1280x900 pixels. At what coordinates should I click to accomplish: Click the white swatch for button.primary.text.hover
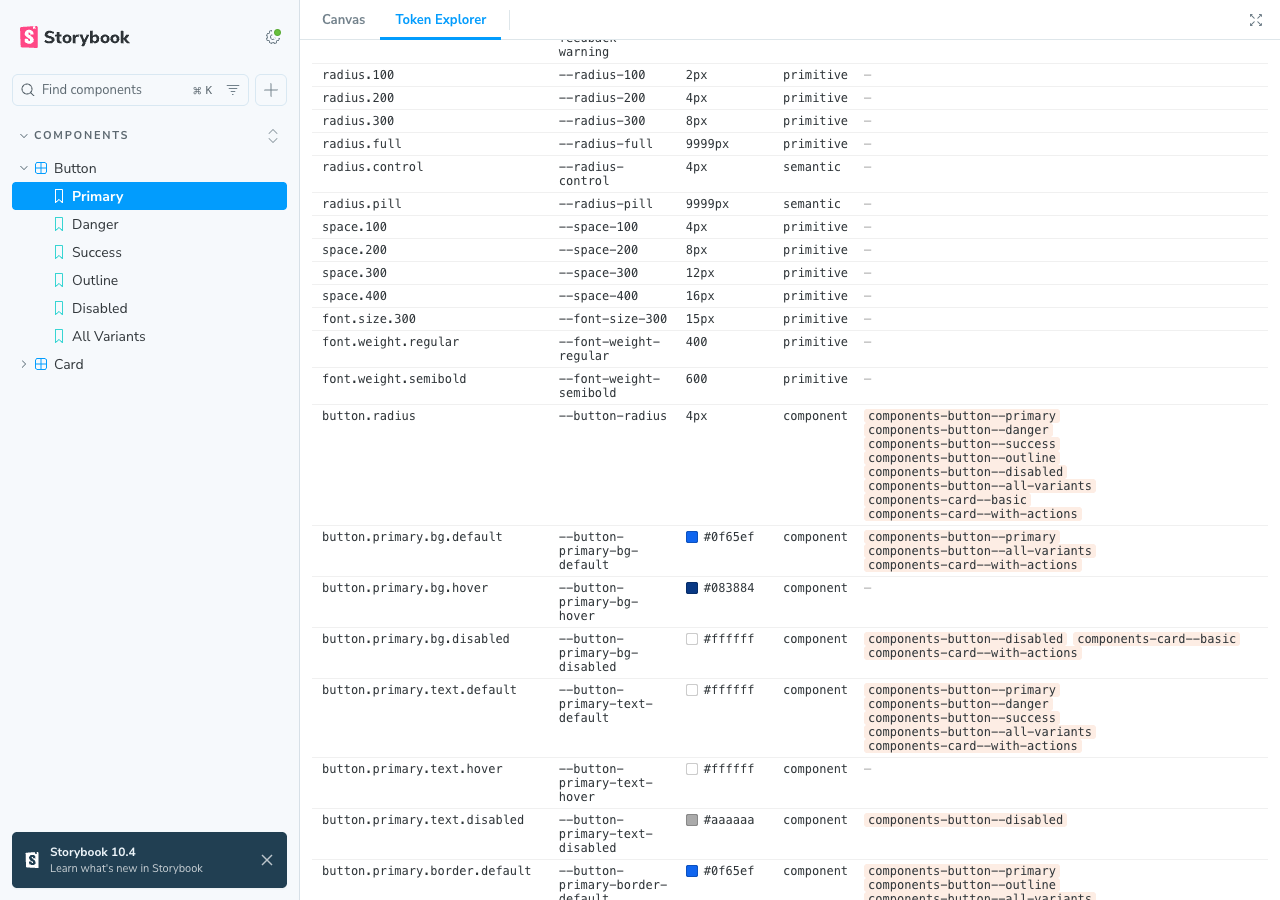692,769
